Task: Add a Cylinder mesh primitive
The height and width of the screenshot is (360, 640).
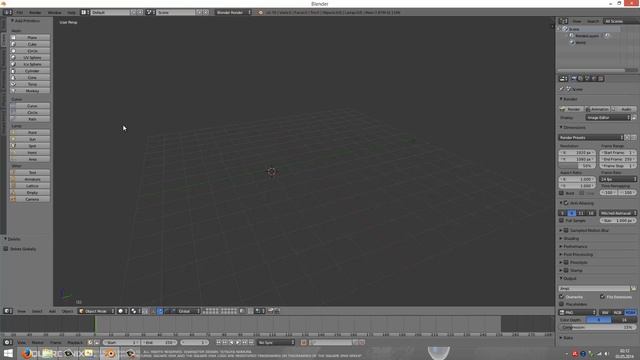Action: click(30, 71)
